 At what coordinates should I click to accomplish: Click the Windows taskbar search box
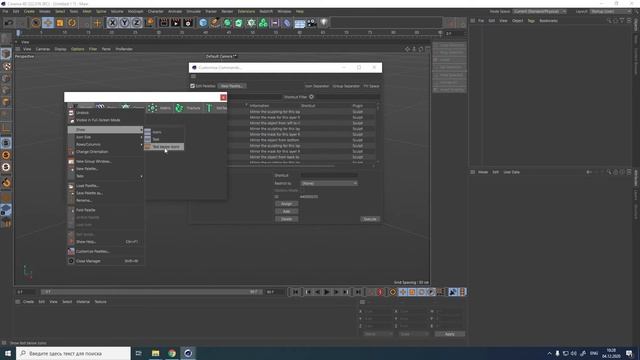(x=73, y=353)
